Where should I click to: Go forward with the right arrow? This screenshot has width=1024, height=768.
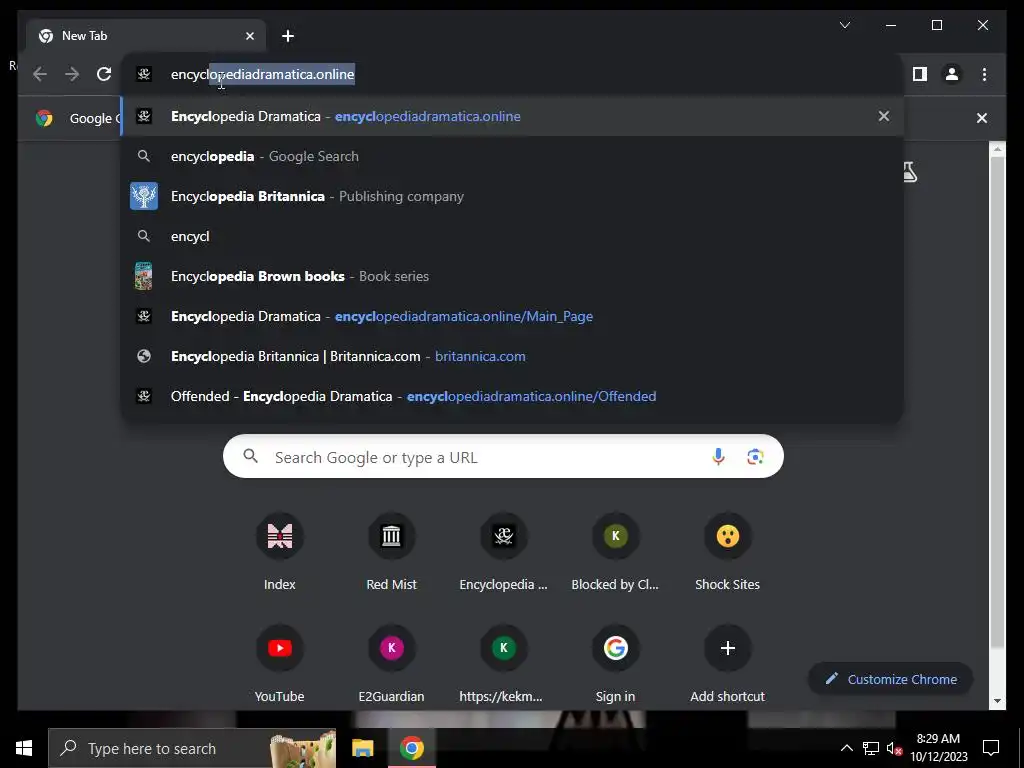pos(72,74)
